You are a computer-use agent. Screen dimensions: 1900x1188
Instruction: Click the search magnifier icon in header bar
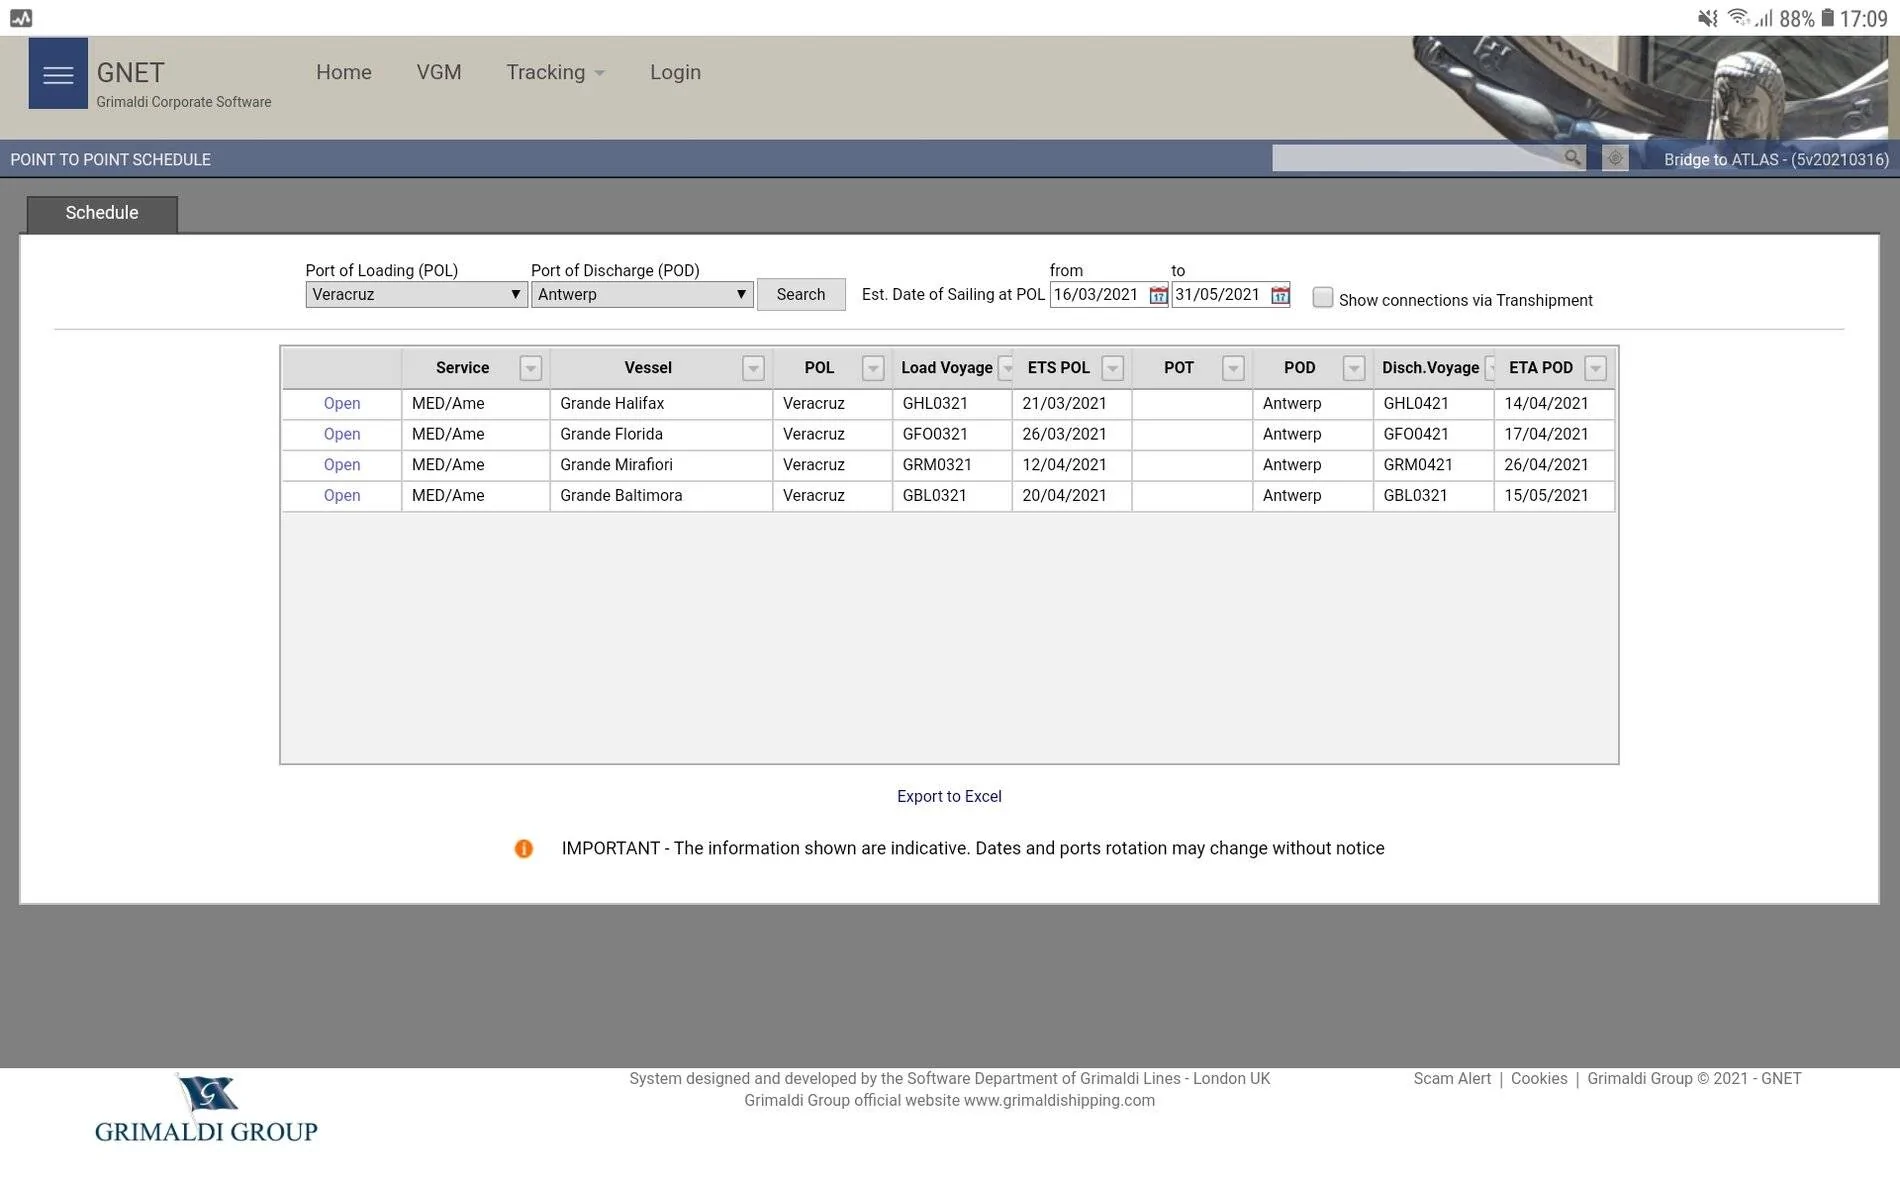[1572, 158]
